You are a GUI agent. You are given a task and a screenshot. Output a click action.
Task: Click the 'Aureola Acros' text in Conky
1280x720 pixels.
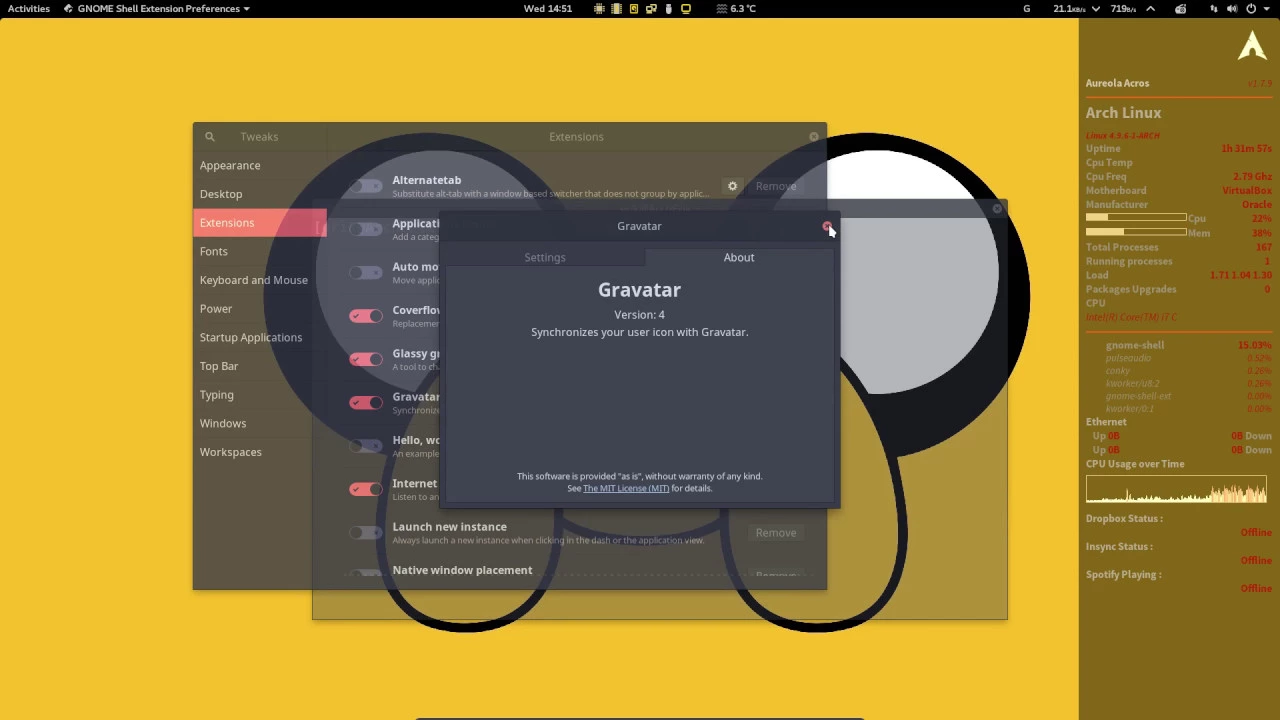1117,84
